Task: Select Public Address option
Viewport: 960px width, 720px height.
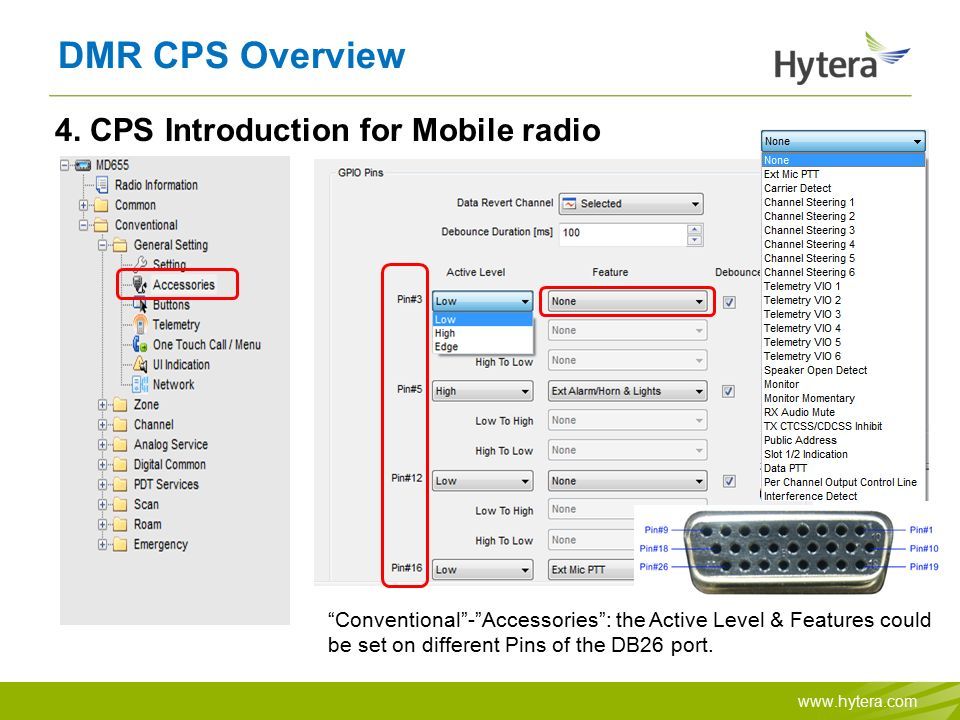Action: click(x=843, y=441)
